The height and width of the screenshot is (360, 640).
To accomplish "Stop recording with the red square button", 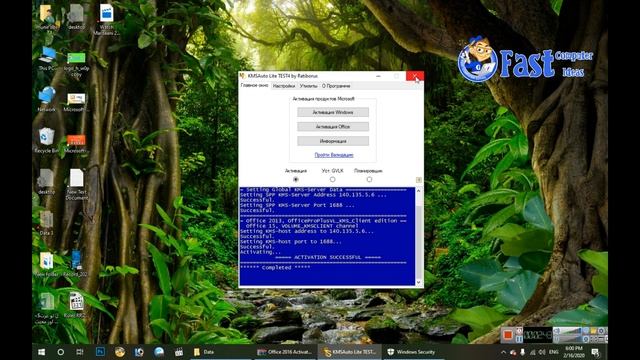I will click(x=507, y=335).
